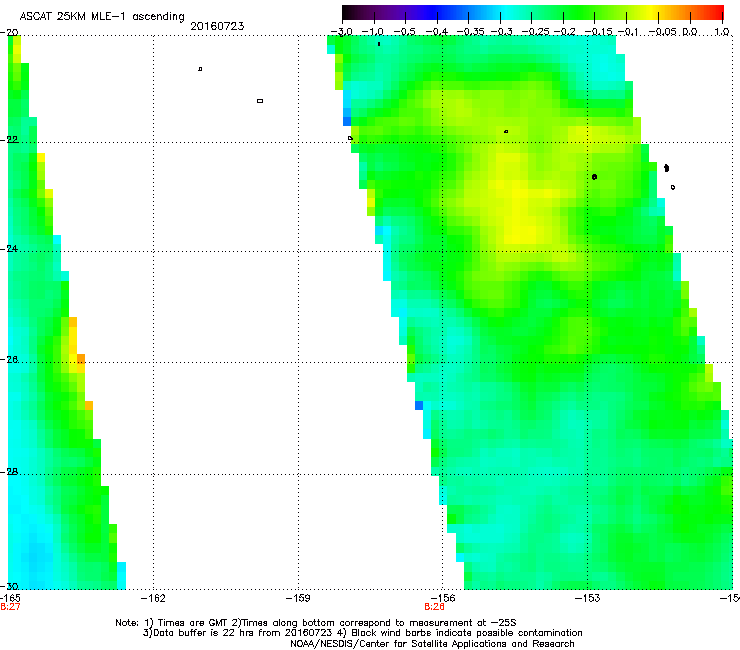Click the -3.0 color scale label
This screenshot has height=650, width=740.
(x=341, y=32)
